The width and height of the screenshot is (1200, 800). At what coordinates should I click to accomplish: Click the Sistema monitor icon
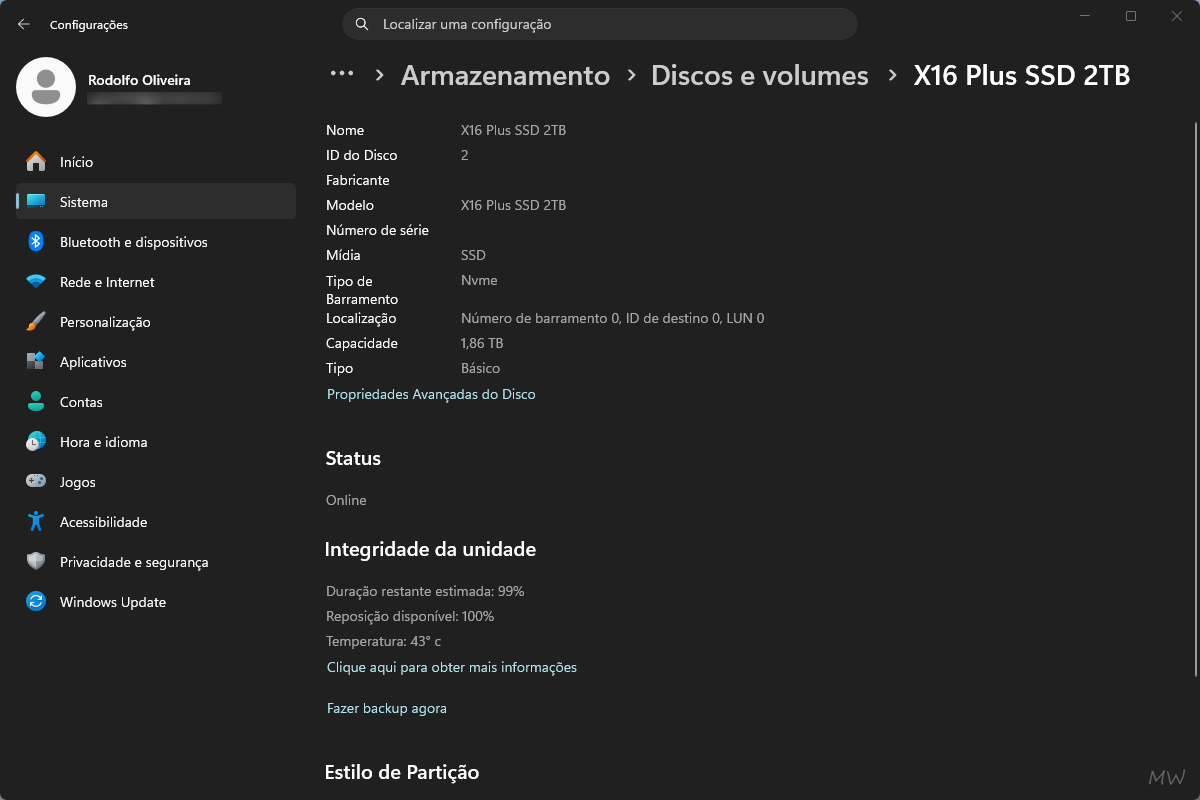coord(36,201)
